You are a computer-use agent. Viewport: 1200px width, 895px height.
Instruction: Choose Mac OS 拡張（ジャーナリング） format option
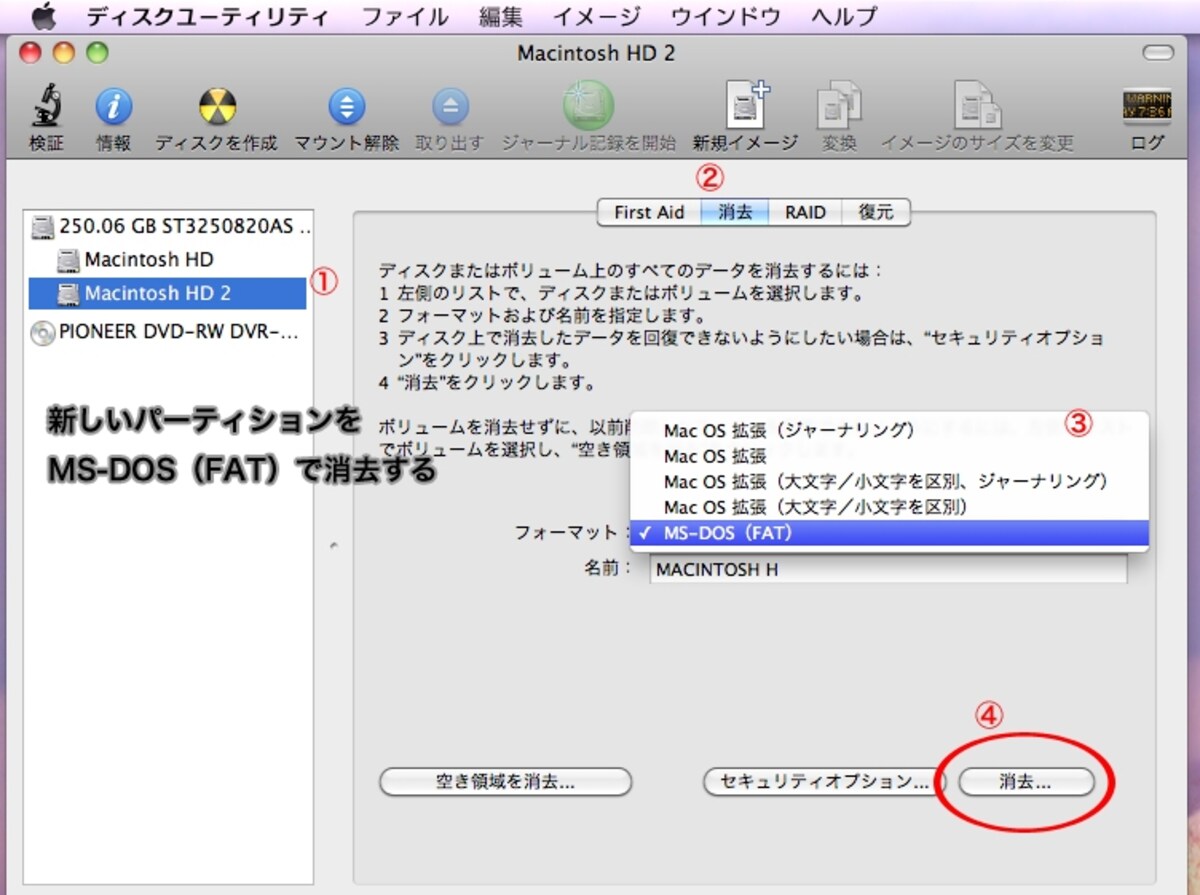tap(890, 430)
